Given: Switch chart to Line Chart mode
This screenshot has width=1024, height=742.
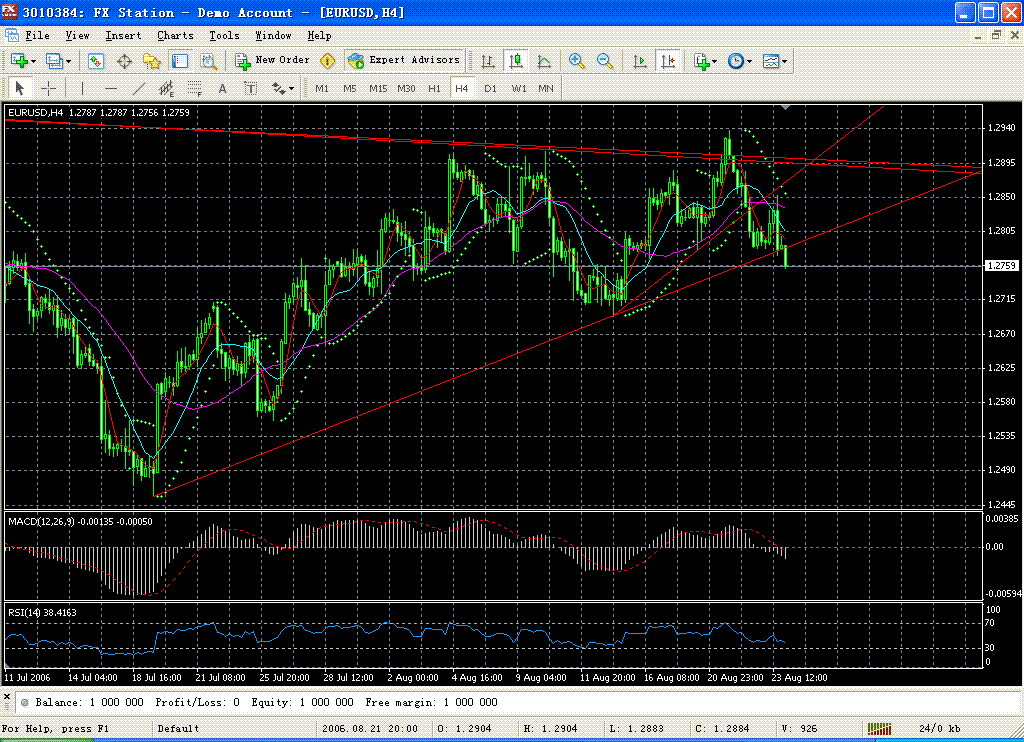Looking at the screenshot, I should pyautogui.click(x=544, y=61).
